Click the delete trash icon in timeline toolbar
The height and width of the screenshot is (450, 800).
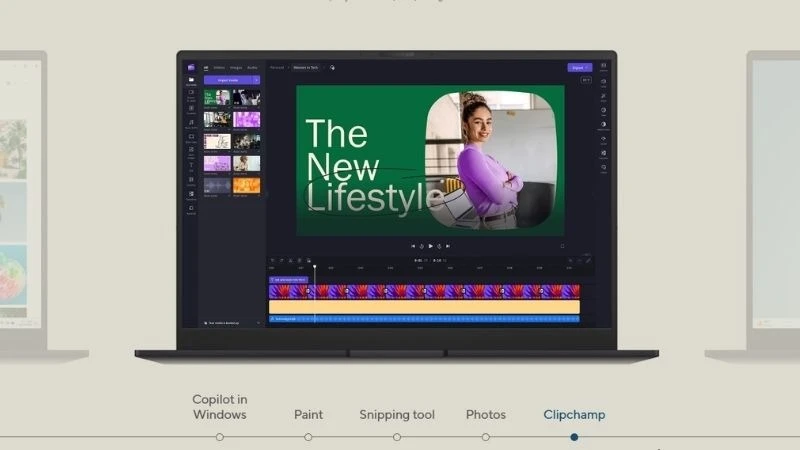coord(300,261)
